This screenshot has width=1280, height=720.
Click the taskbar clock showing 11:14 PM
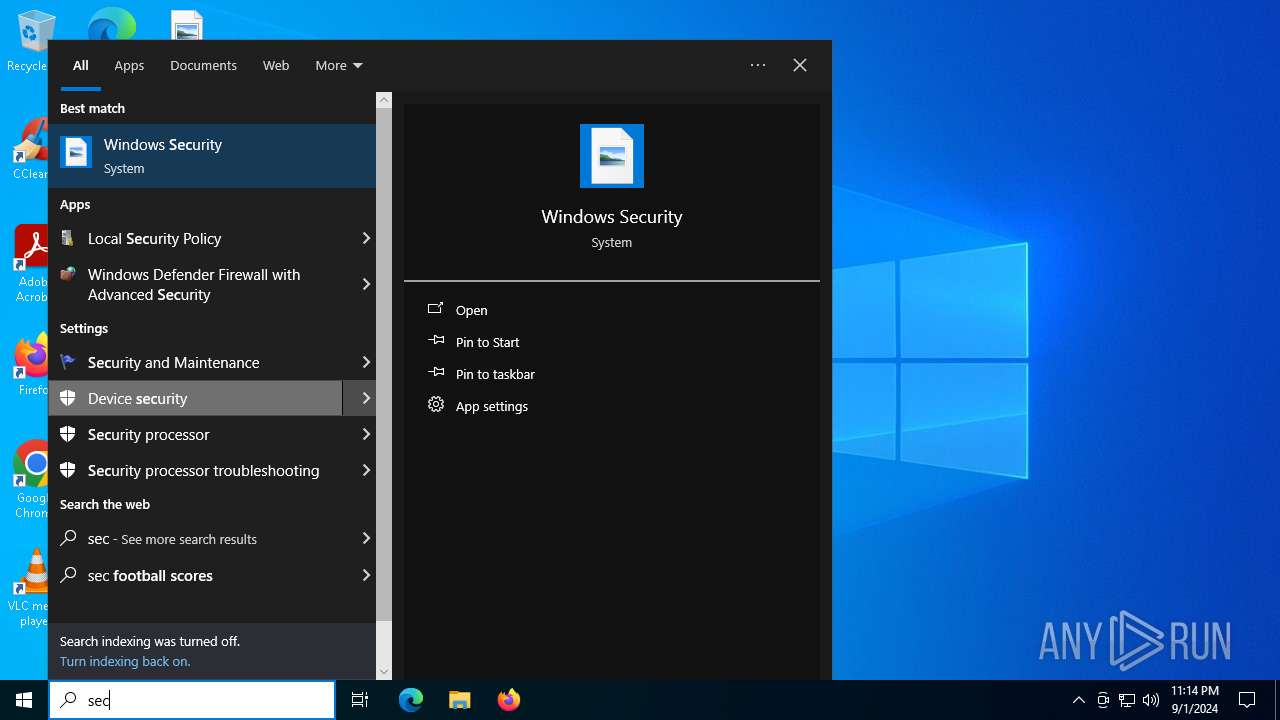pos(1195,700)
